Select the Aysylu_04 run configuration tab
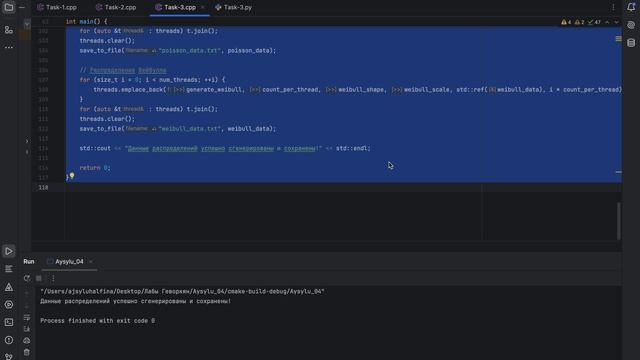The image size is (640, 360). pyautogui.click(x=69, y=262)
